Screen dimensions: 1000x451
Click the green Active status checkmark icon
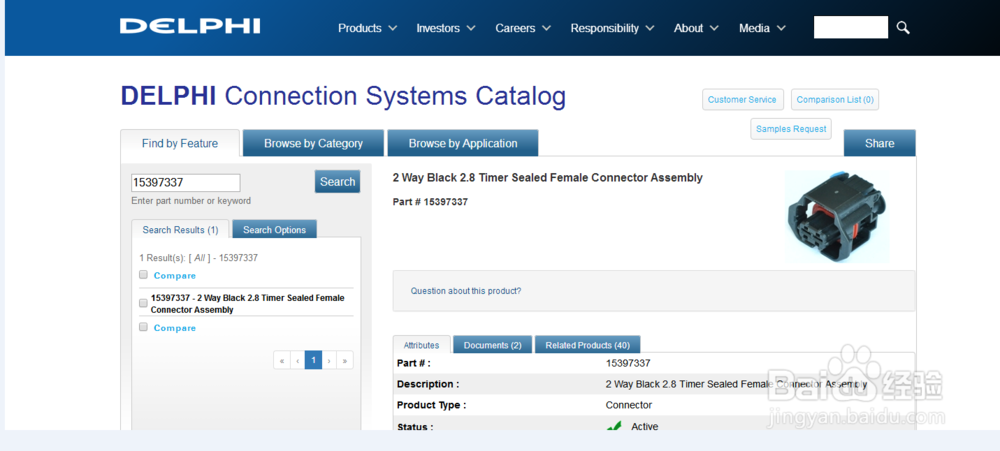tap(614, 425)
